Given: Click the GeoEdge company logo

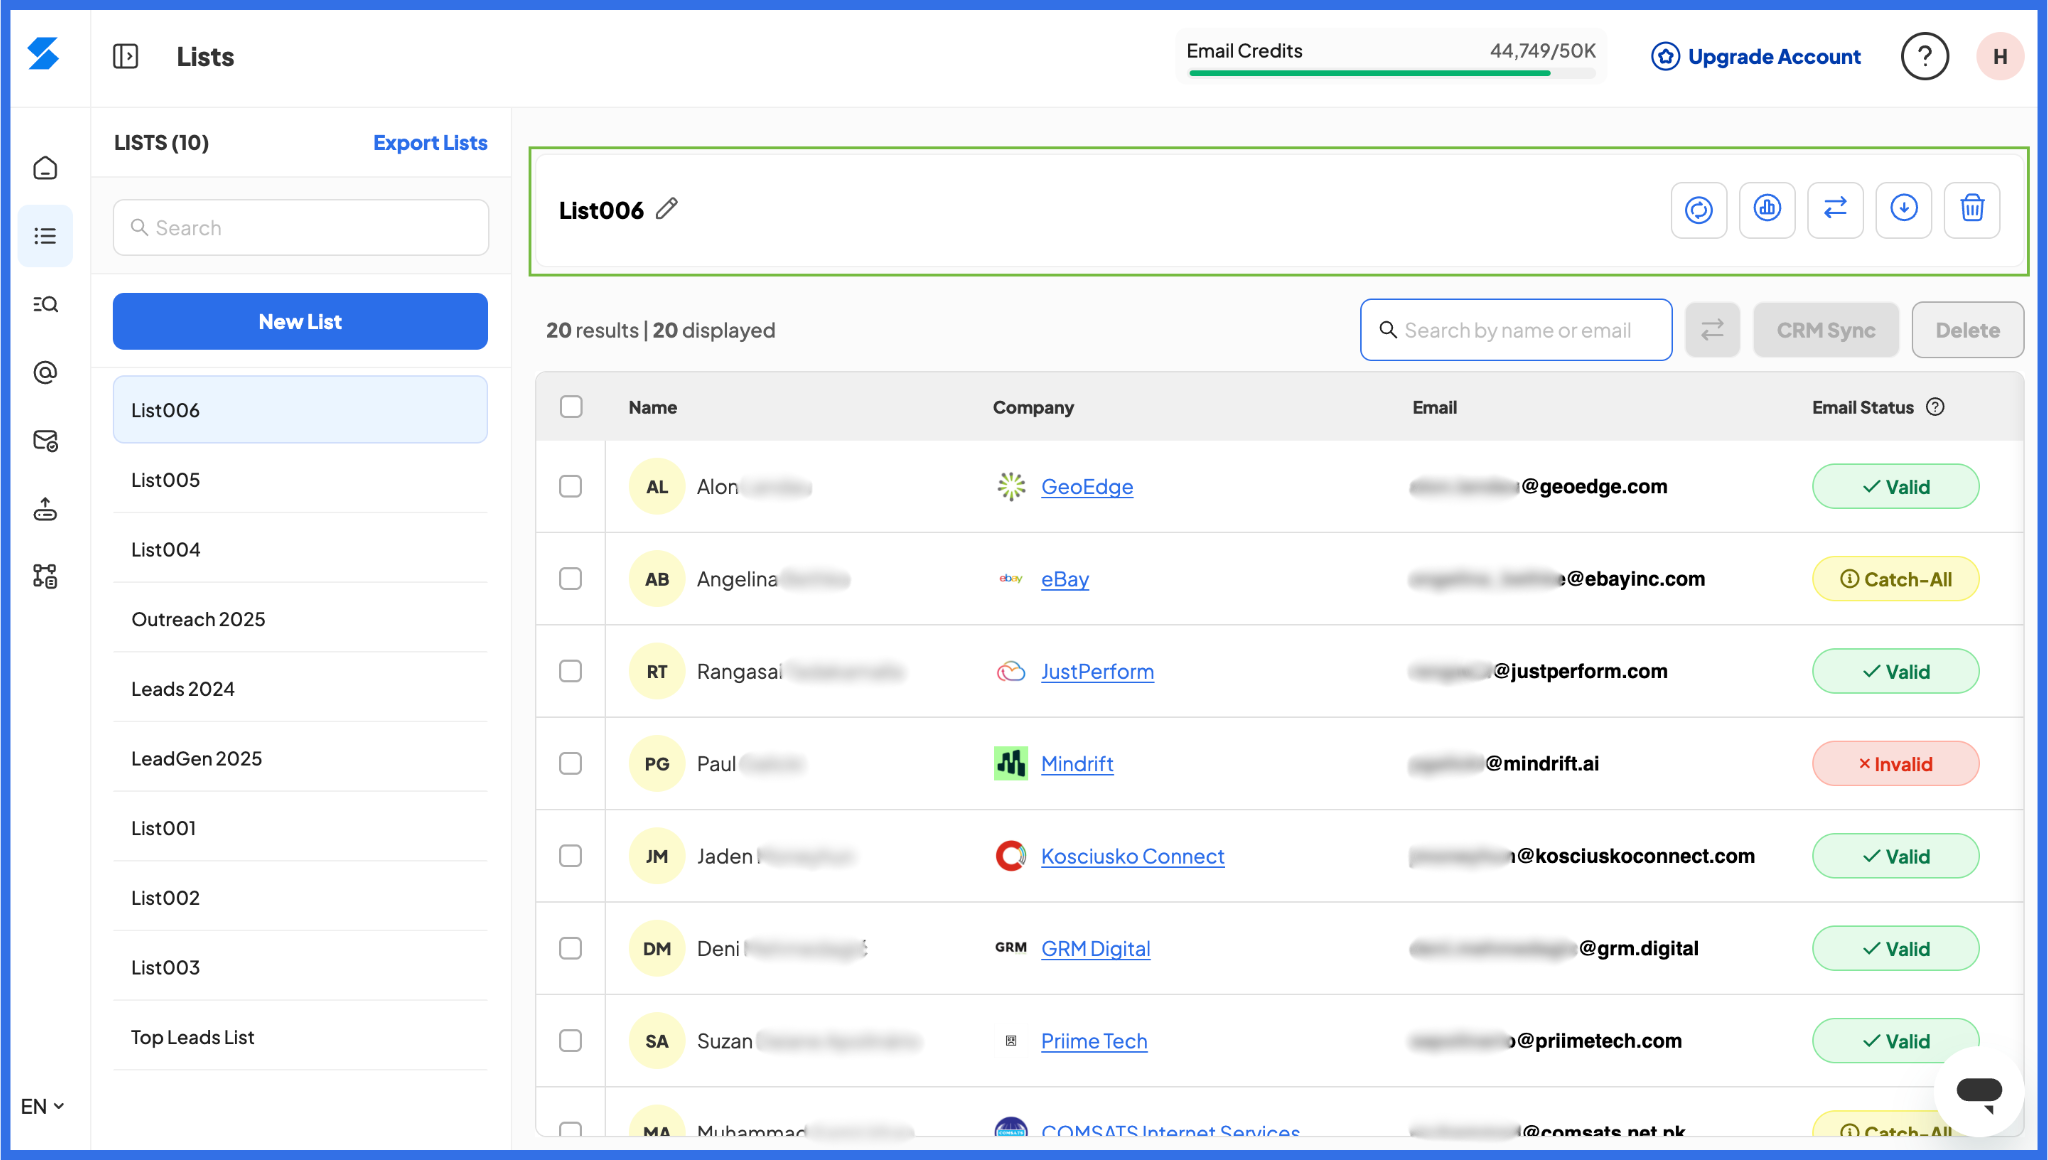Looking at the screenshot, I should click(1011, 487).
